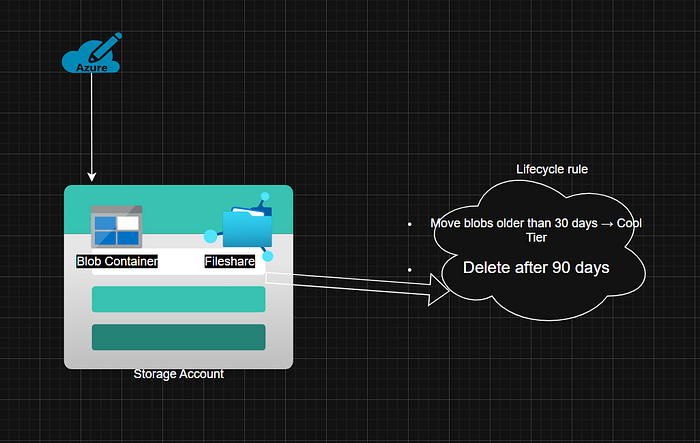Select the Lifecycle rule title text
This screenshot has width=700, height=443.
click(551, 169)
